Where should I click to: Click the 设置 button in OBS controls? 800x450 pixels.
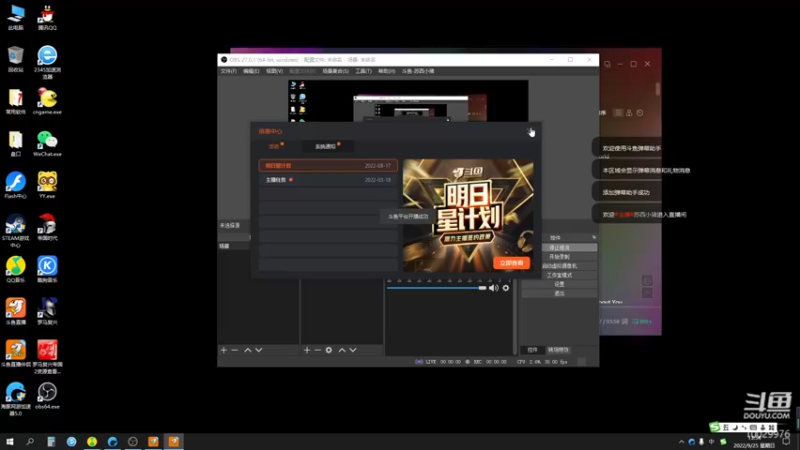coord(559,284)
